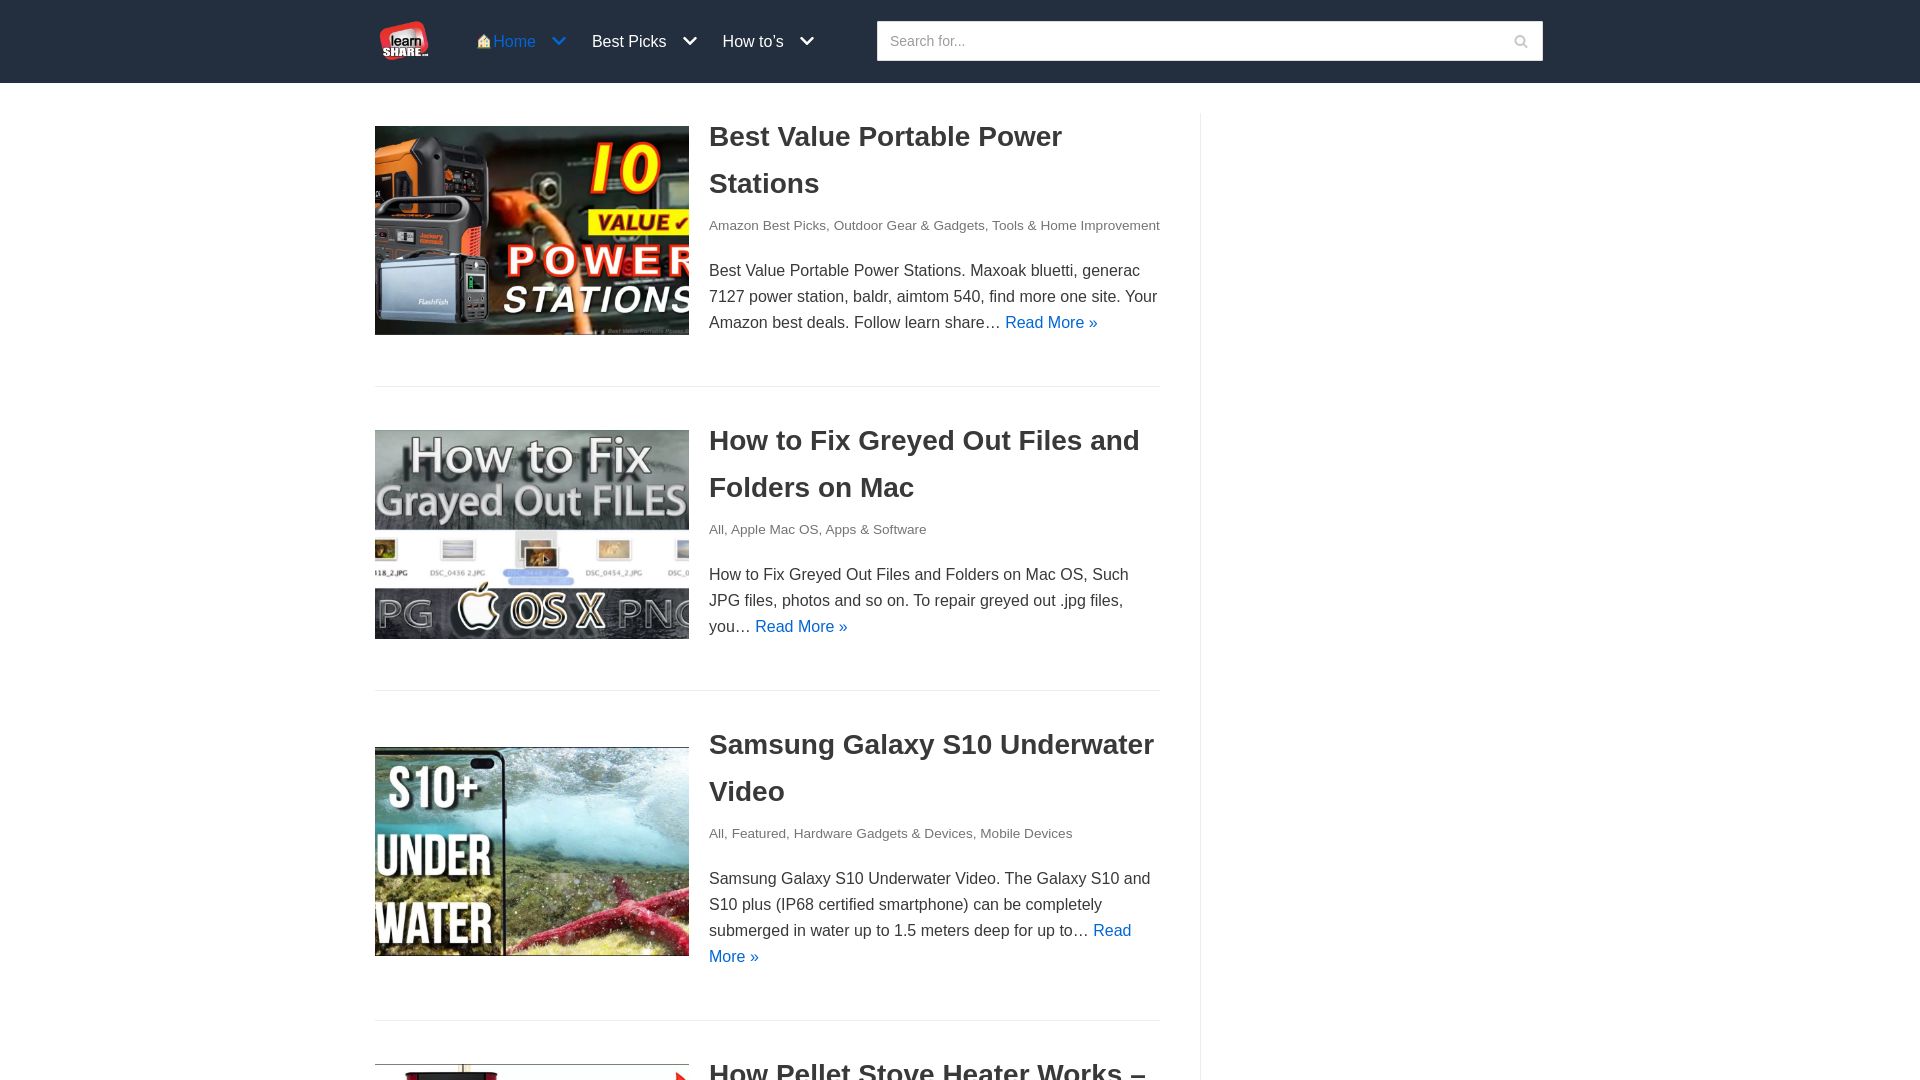Screen dimensions: 1920x1080
Task: Open the Portable Power Stations thumbnail
Action: (x=531, y=230)
